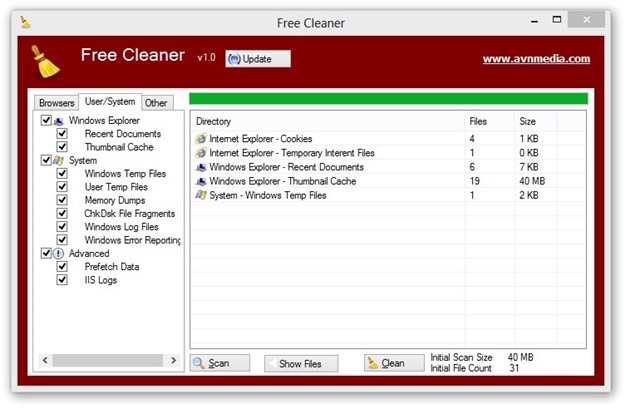Toggle the Windows Temp Files checkbox
Image resolution: width=625 pixels, height=408 pixels.
62,173
